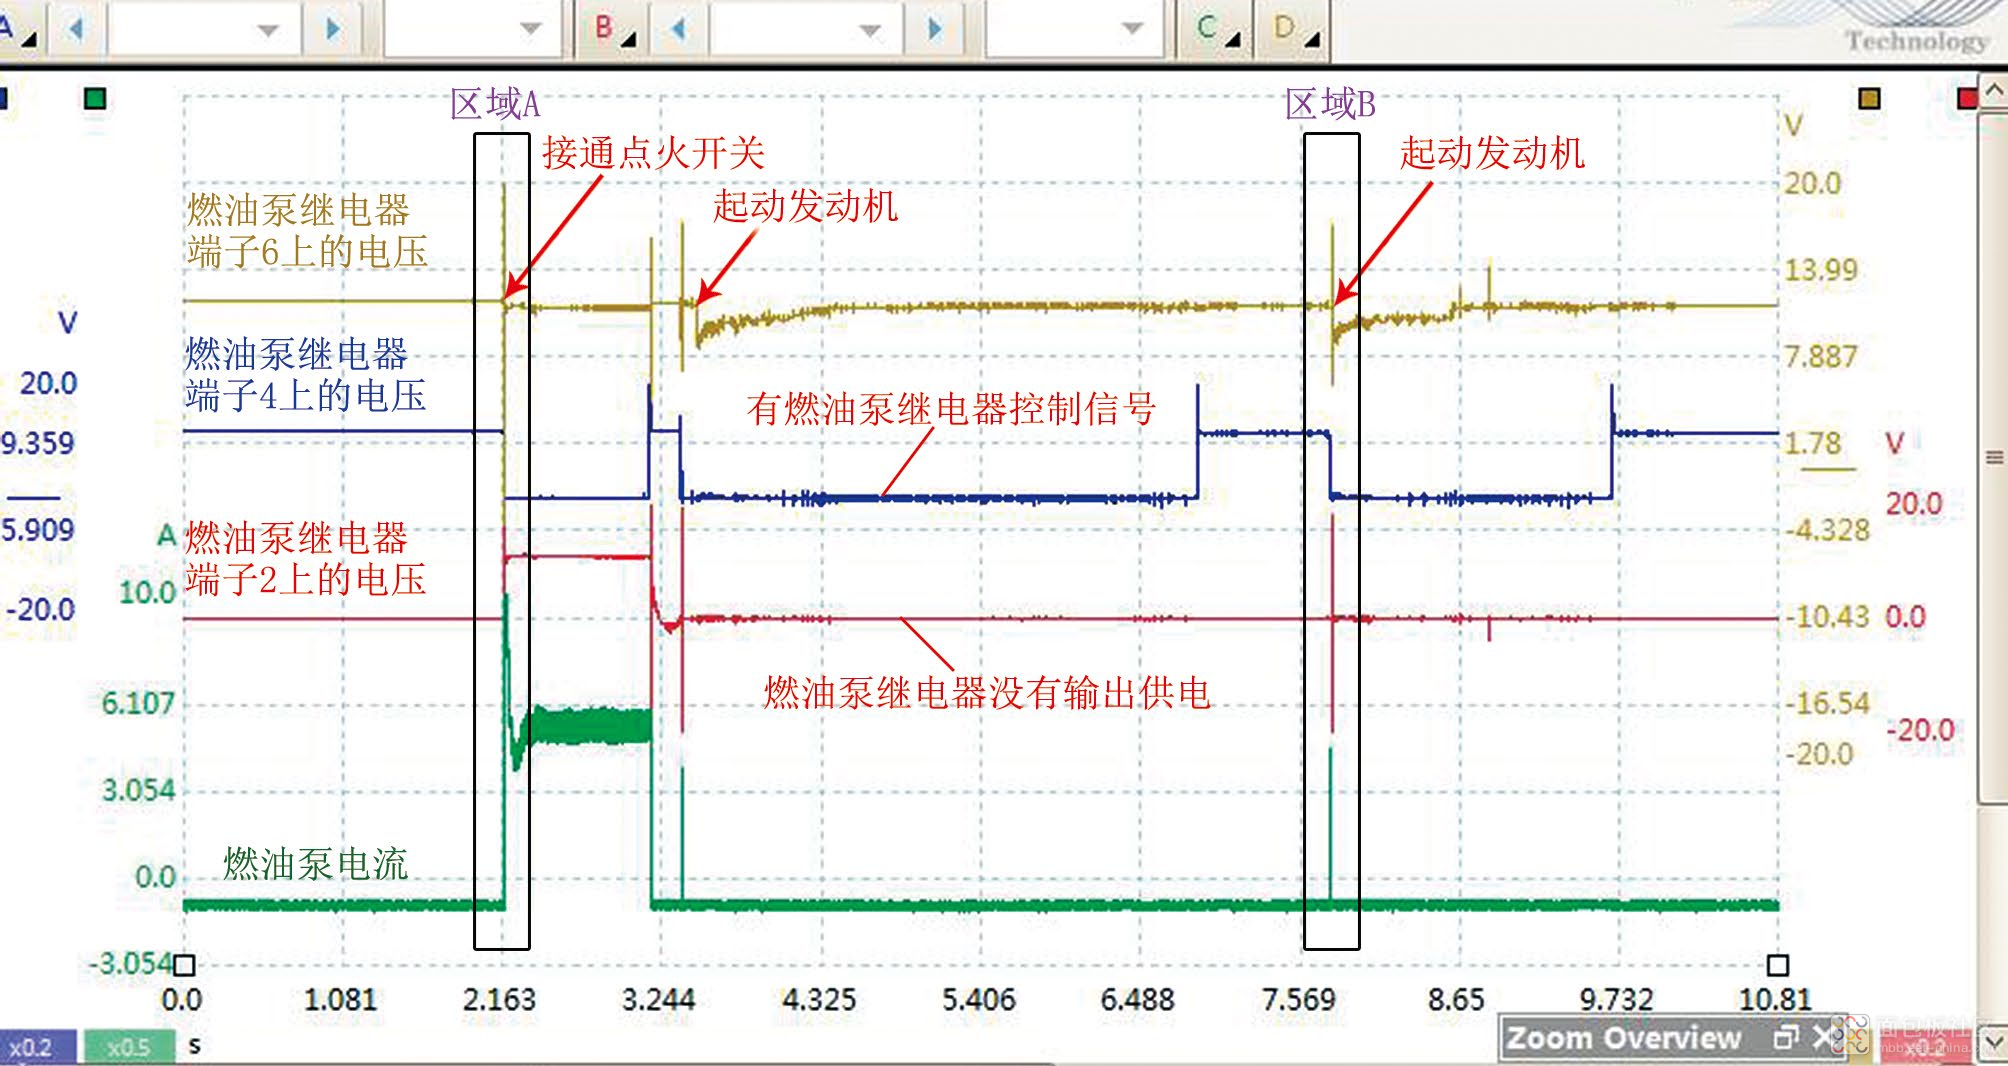This screenshot has width=2008, height=1066.
Task: Grab the right time ruler handle
Action: (1777, 965)
